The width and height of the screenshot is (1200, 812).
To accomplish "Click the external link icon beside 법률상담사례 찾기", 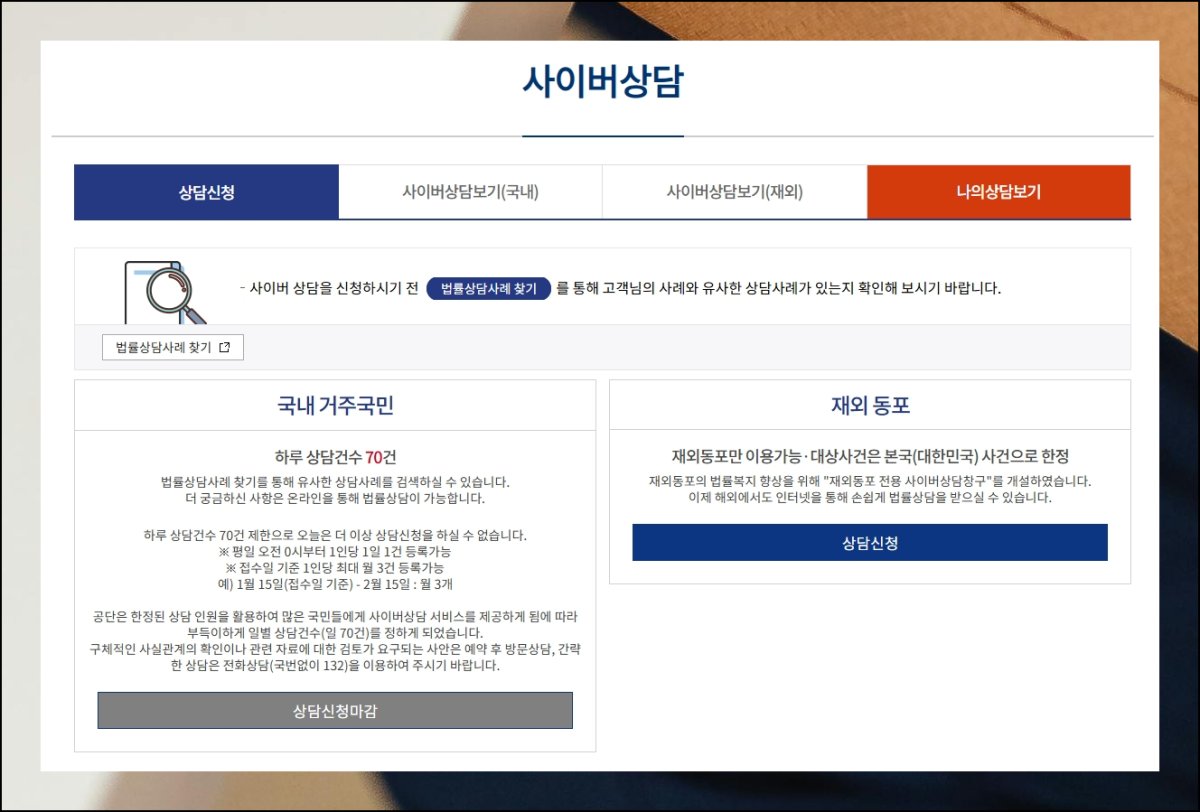I will [x=225, y=347].
